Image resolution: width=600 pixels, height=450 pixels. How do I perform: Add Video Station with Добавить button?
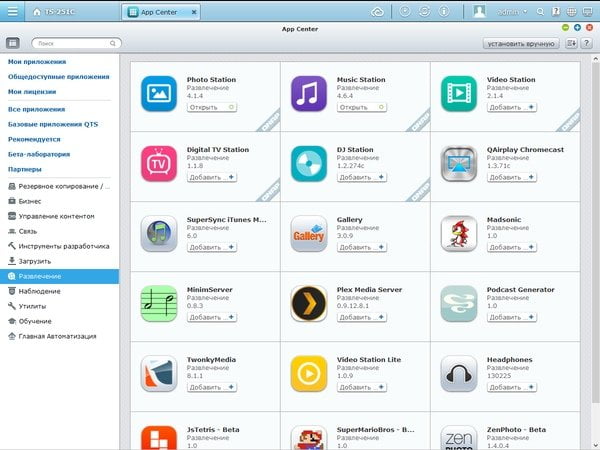click(x=512, y=107)
